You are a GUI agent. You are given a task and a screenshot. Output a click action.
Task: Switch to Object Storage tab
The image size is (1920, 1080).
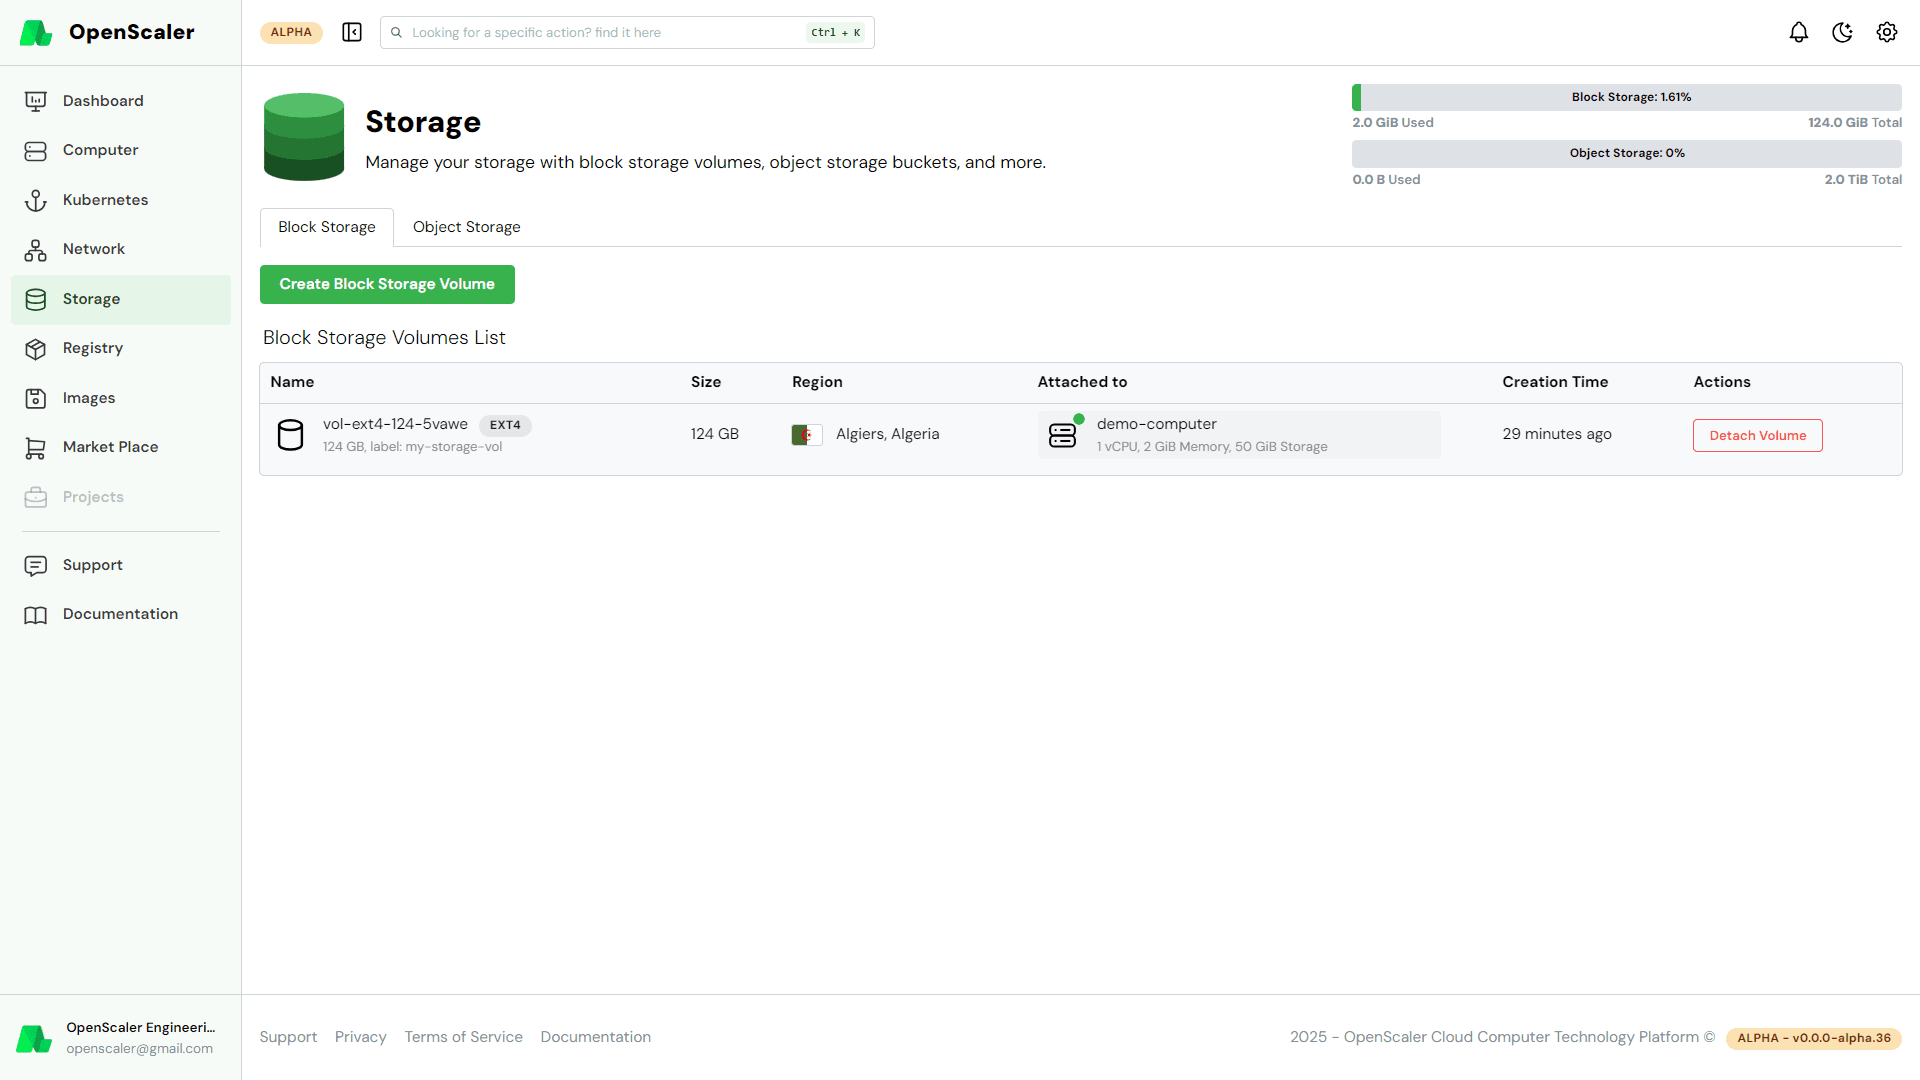(466, 227)
